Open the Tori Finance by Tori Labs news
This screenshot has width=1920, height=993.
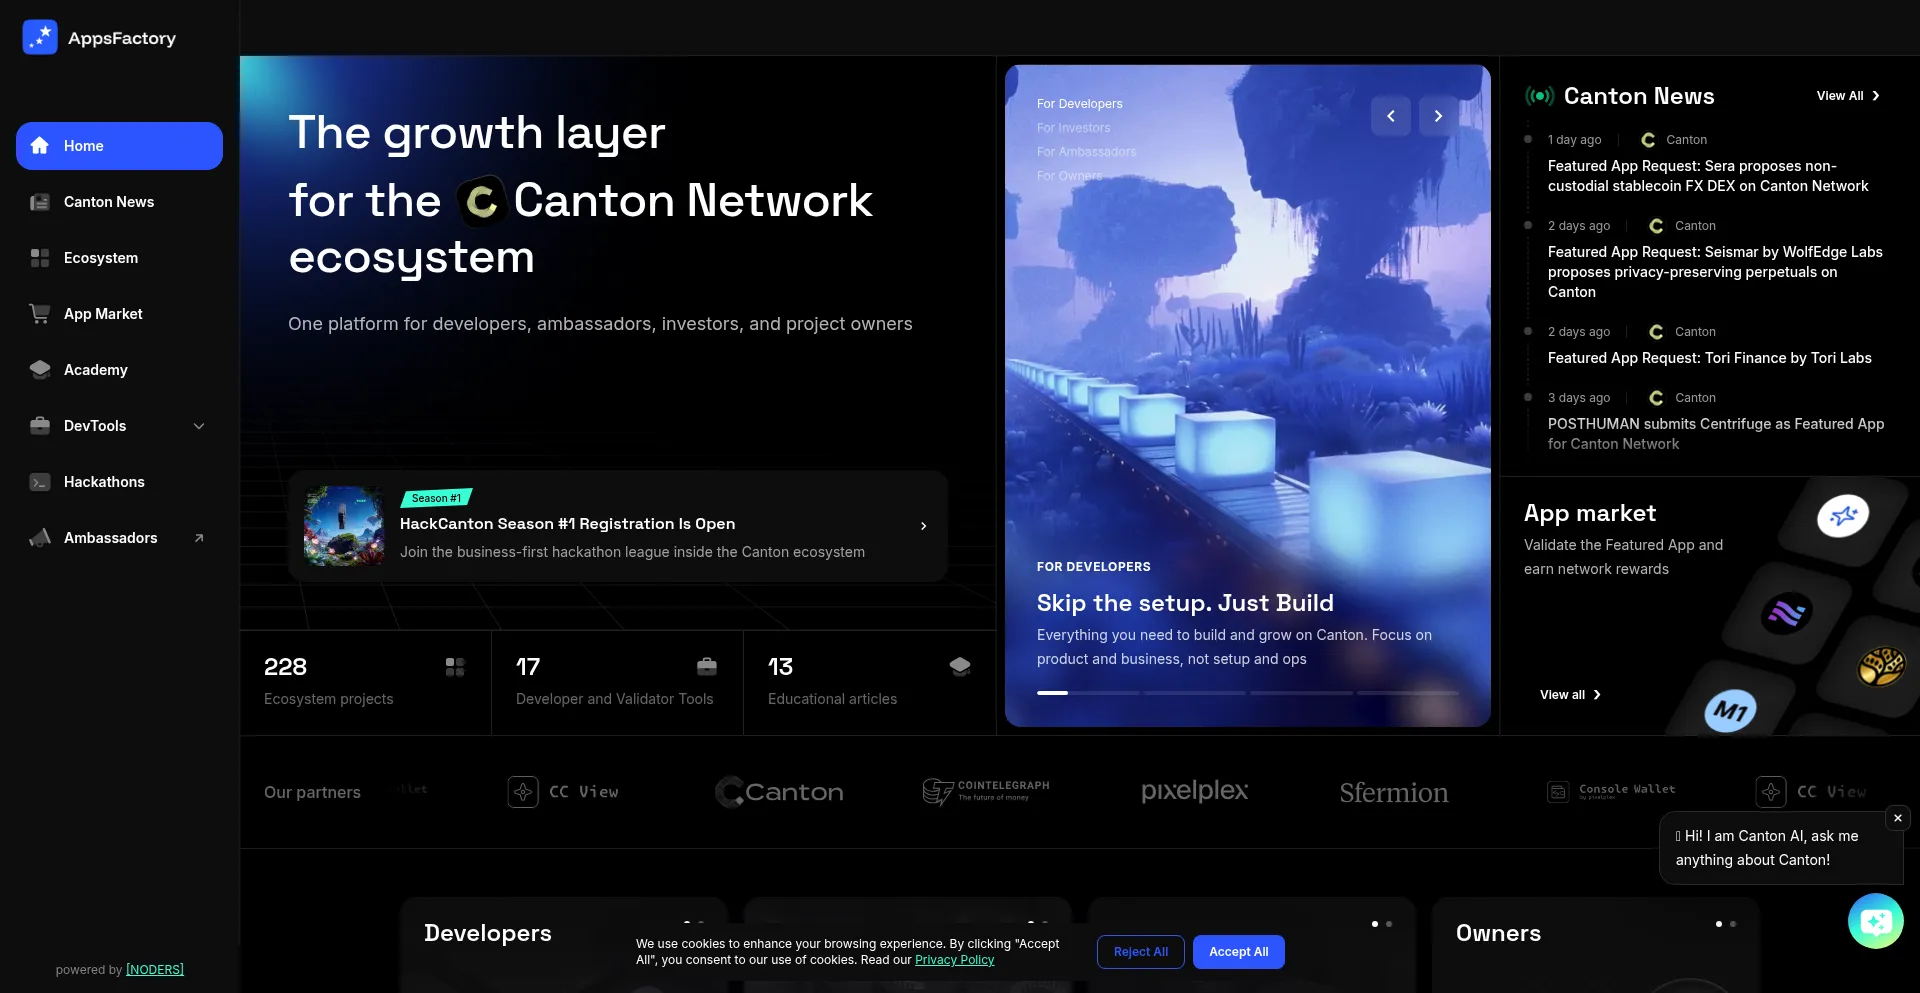1710,358
